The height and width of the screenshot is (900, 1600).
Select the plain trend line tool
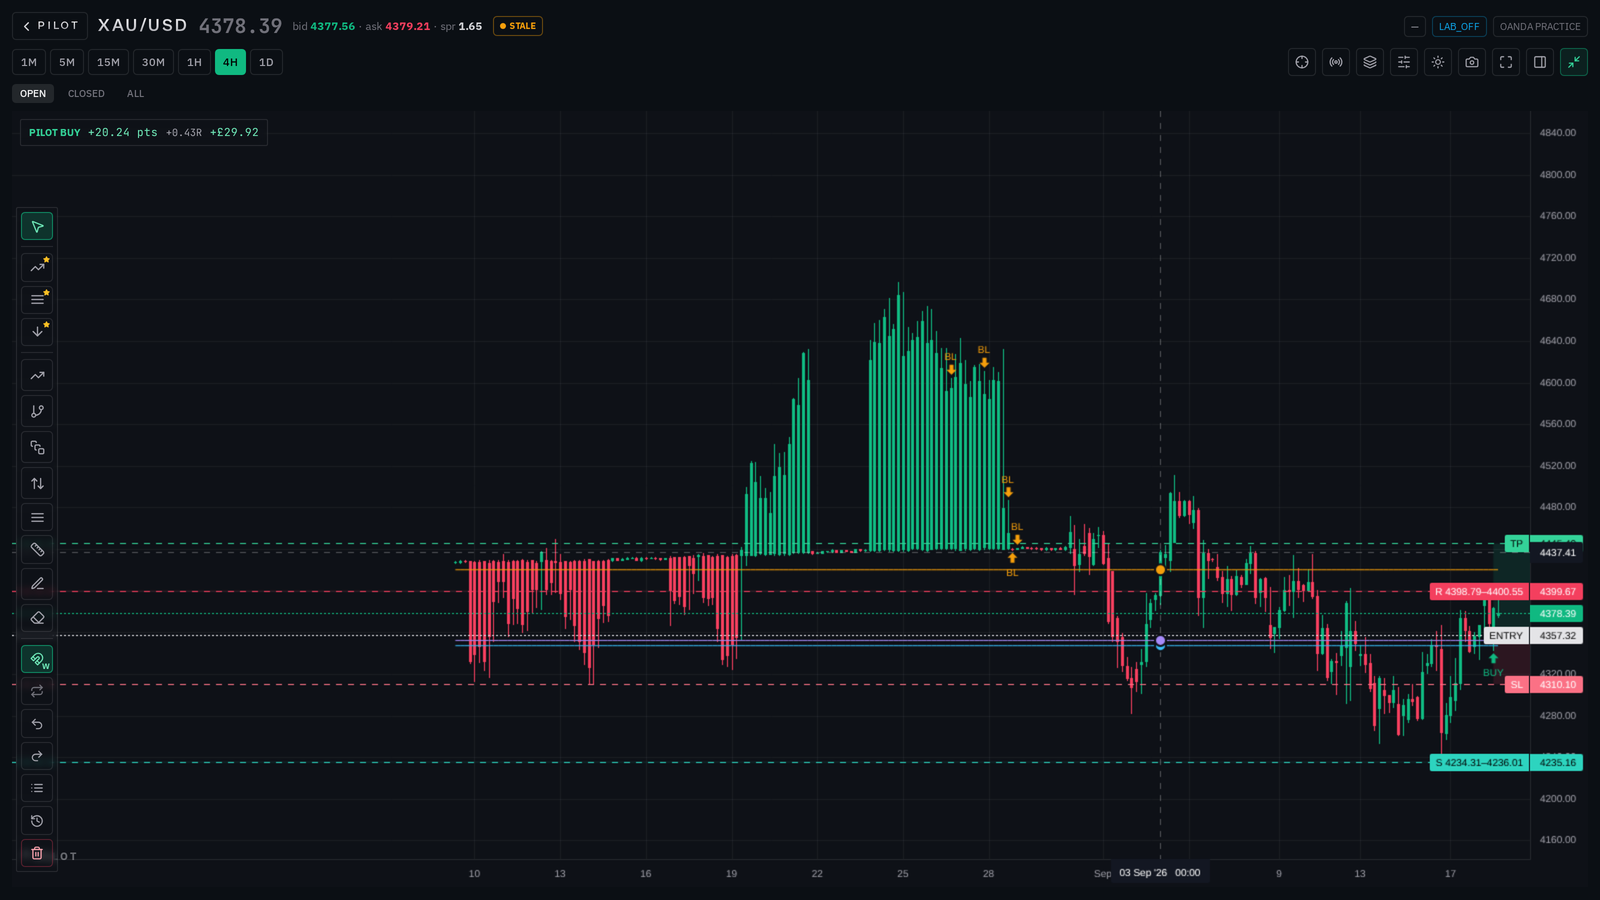coord(37,375)
